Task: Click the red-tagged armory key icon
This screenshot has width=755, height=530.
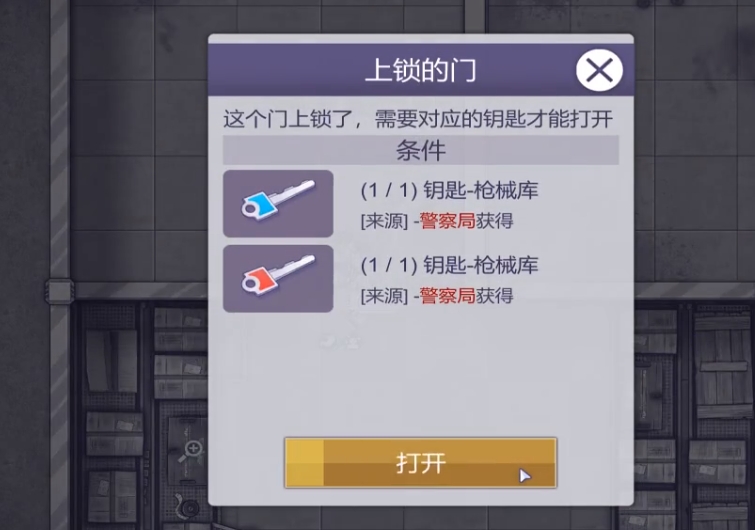Action: (x=278, y=278)
